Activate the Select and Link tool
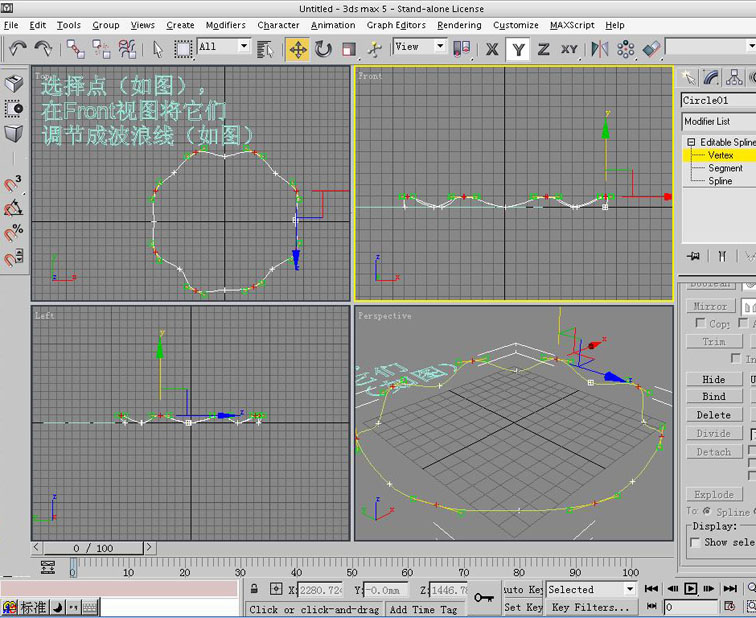 75,49
